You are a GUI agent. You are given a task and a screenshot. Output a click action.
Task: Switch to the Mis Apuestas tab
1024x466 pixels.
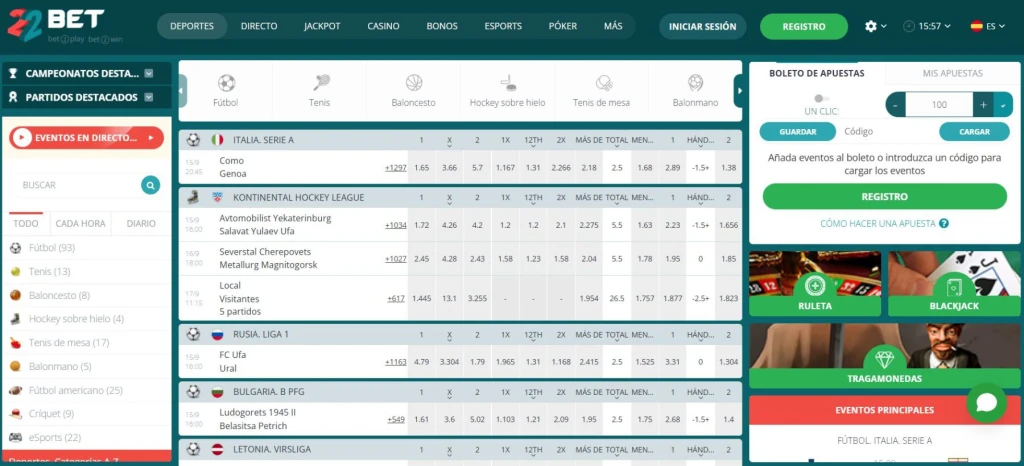click(x=952, y=73)
